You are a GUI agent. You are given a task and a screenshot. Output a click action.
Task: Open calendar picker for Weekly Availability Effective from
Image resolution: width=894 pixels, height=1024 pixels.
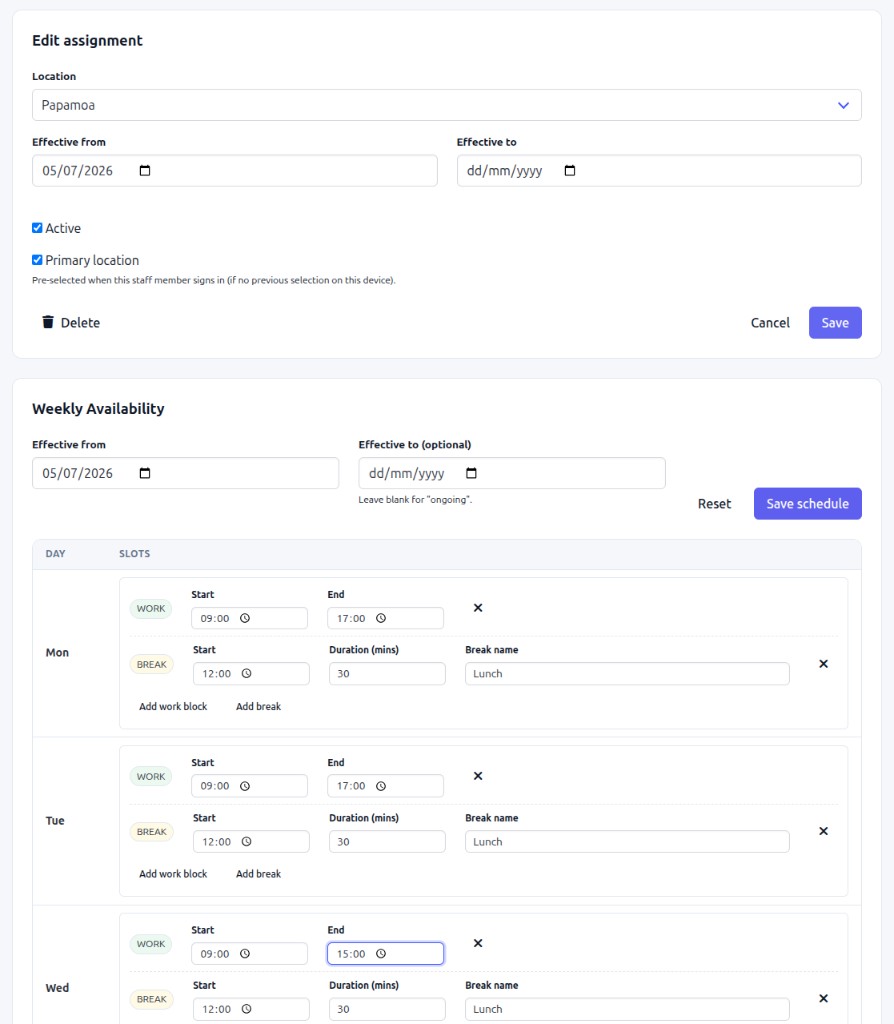click(x=145, y=473)
